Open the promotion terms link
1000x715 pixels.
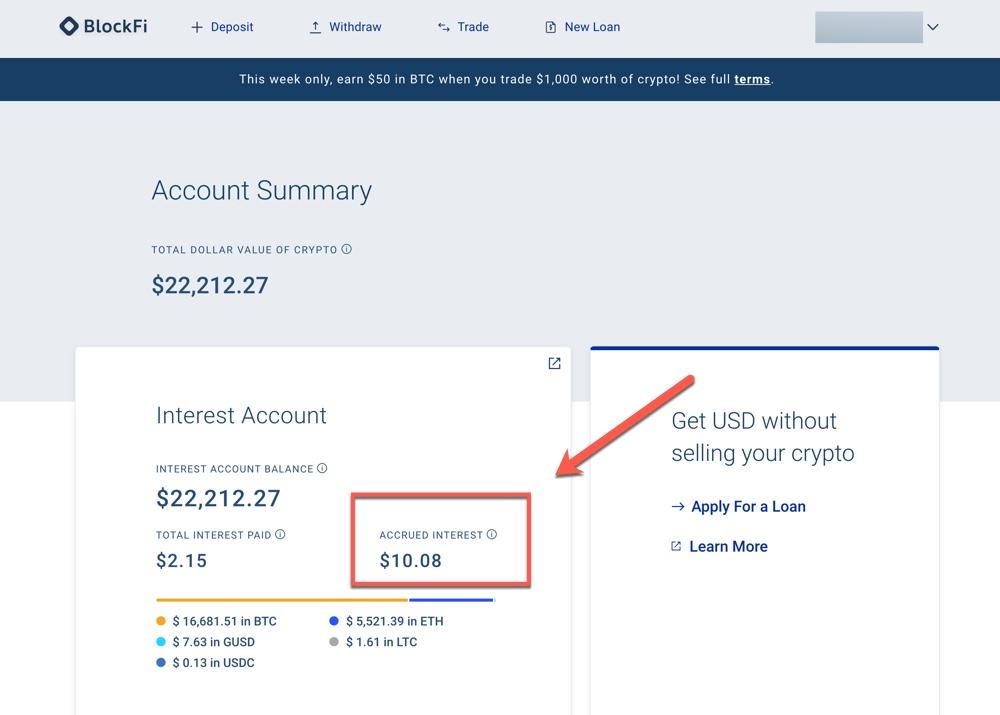coord(752,79)
